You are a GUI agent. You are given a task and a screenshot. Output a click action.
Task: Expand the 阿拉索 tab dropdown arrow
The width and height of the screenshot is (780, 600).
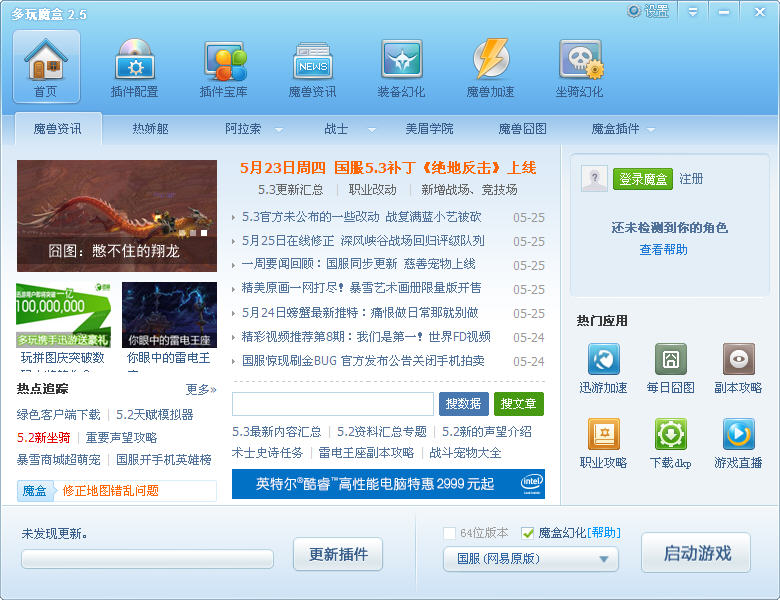pos(279,130)
